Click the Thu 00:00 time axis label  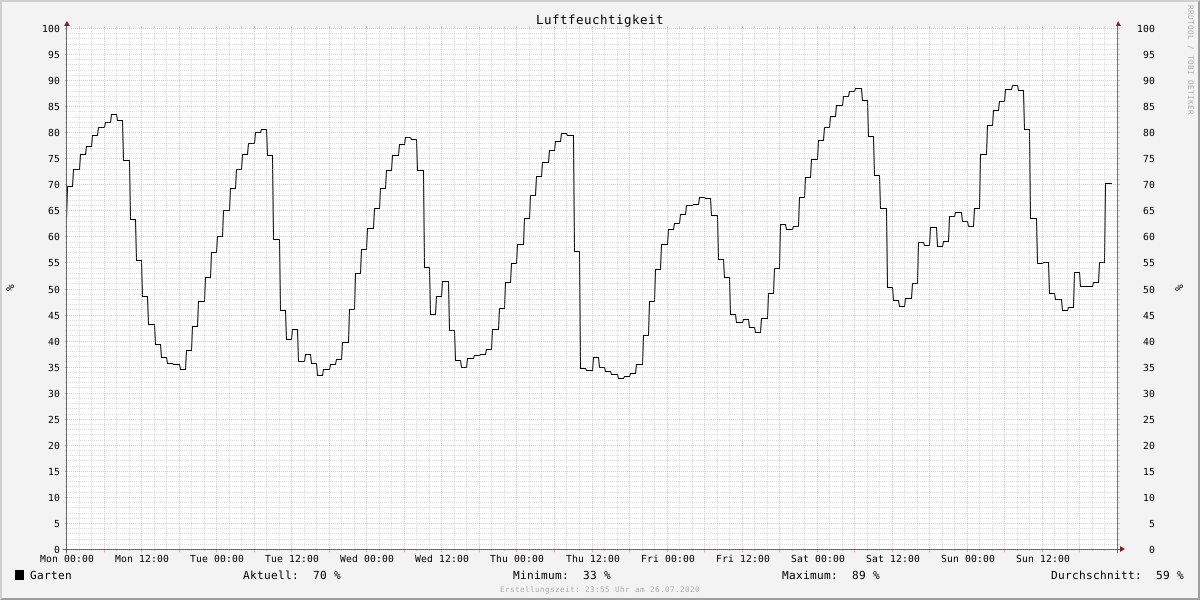click(517, 559)
